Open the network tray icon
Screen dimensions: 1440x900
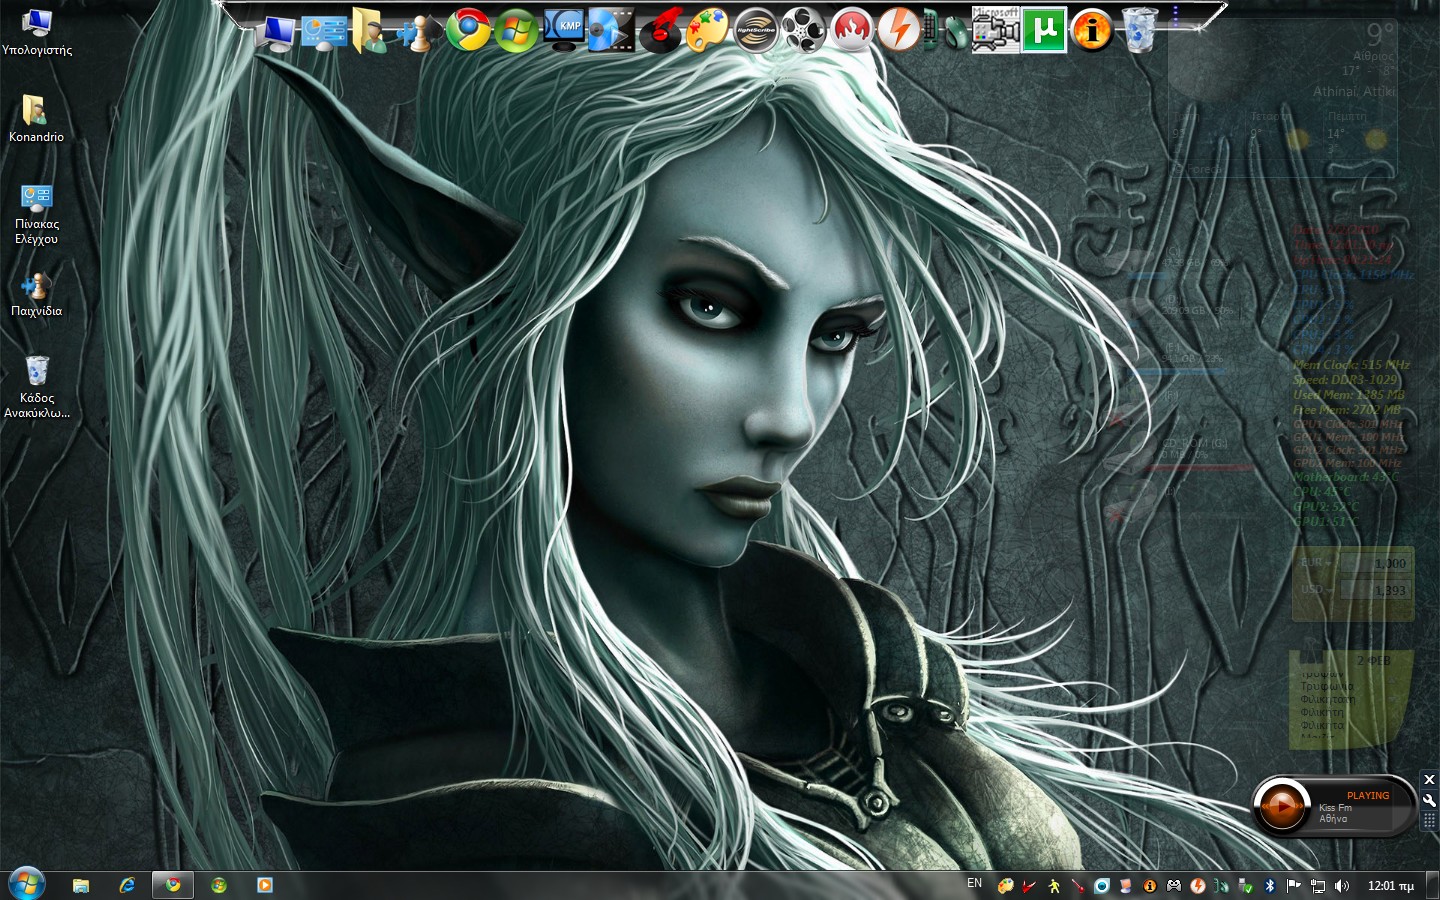click(1318, 886)
